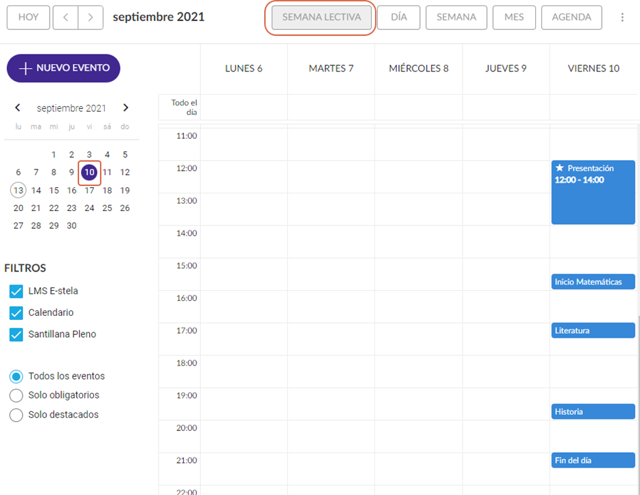Choose Todos los eventos radio option

(x=16, y=376)
